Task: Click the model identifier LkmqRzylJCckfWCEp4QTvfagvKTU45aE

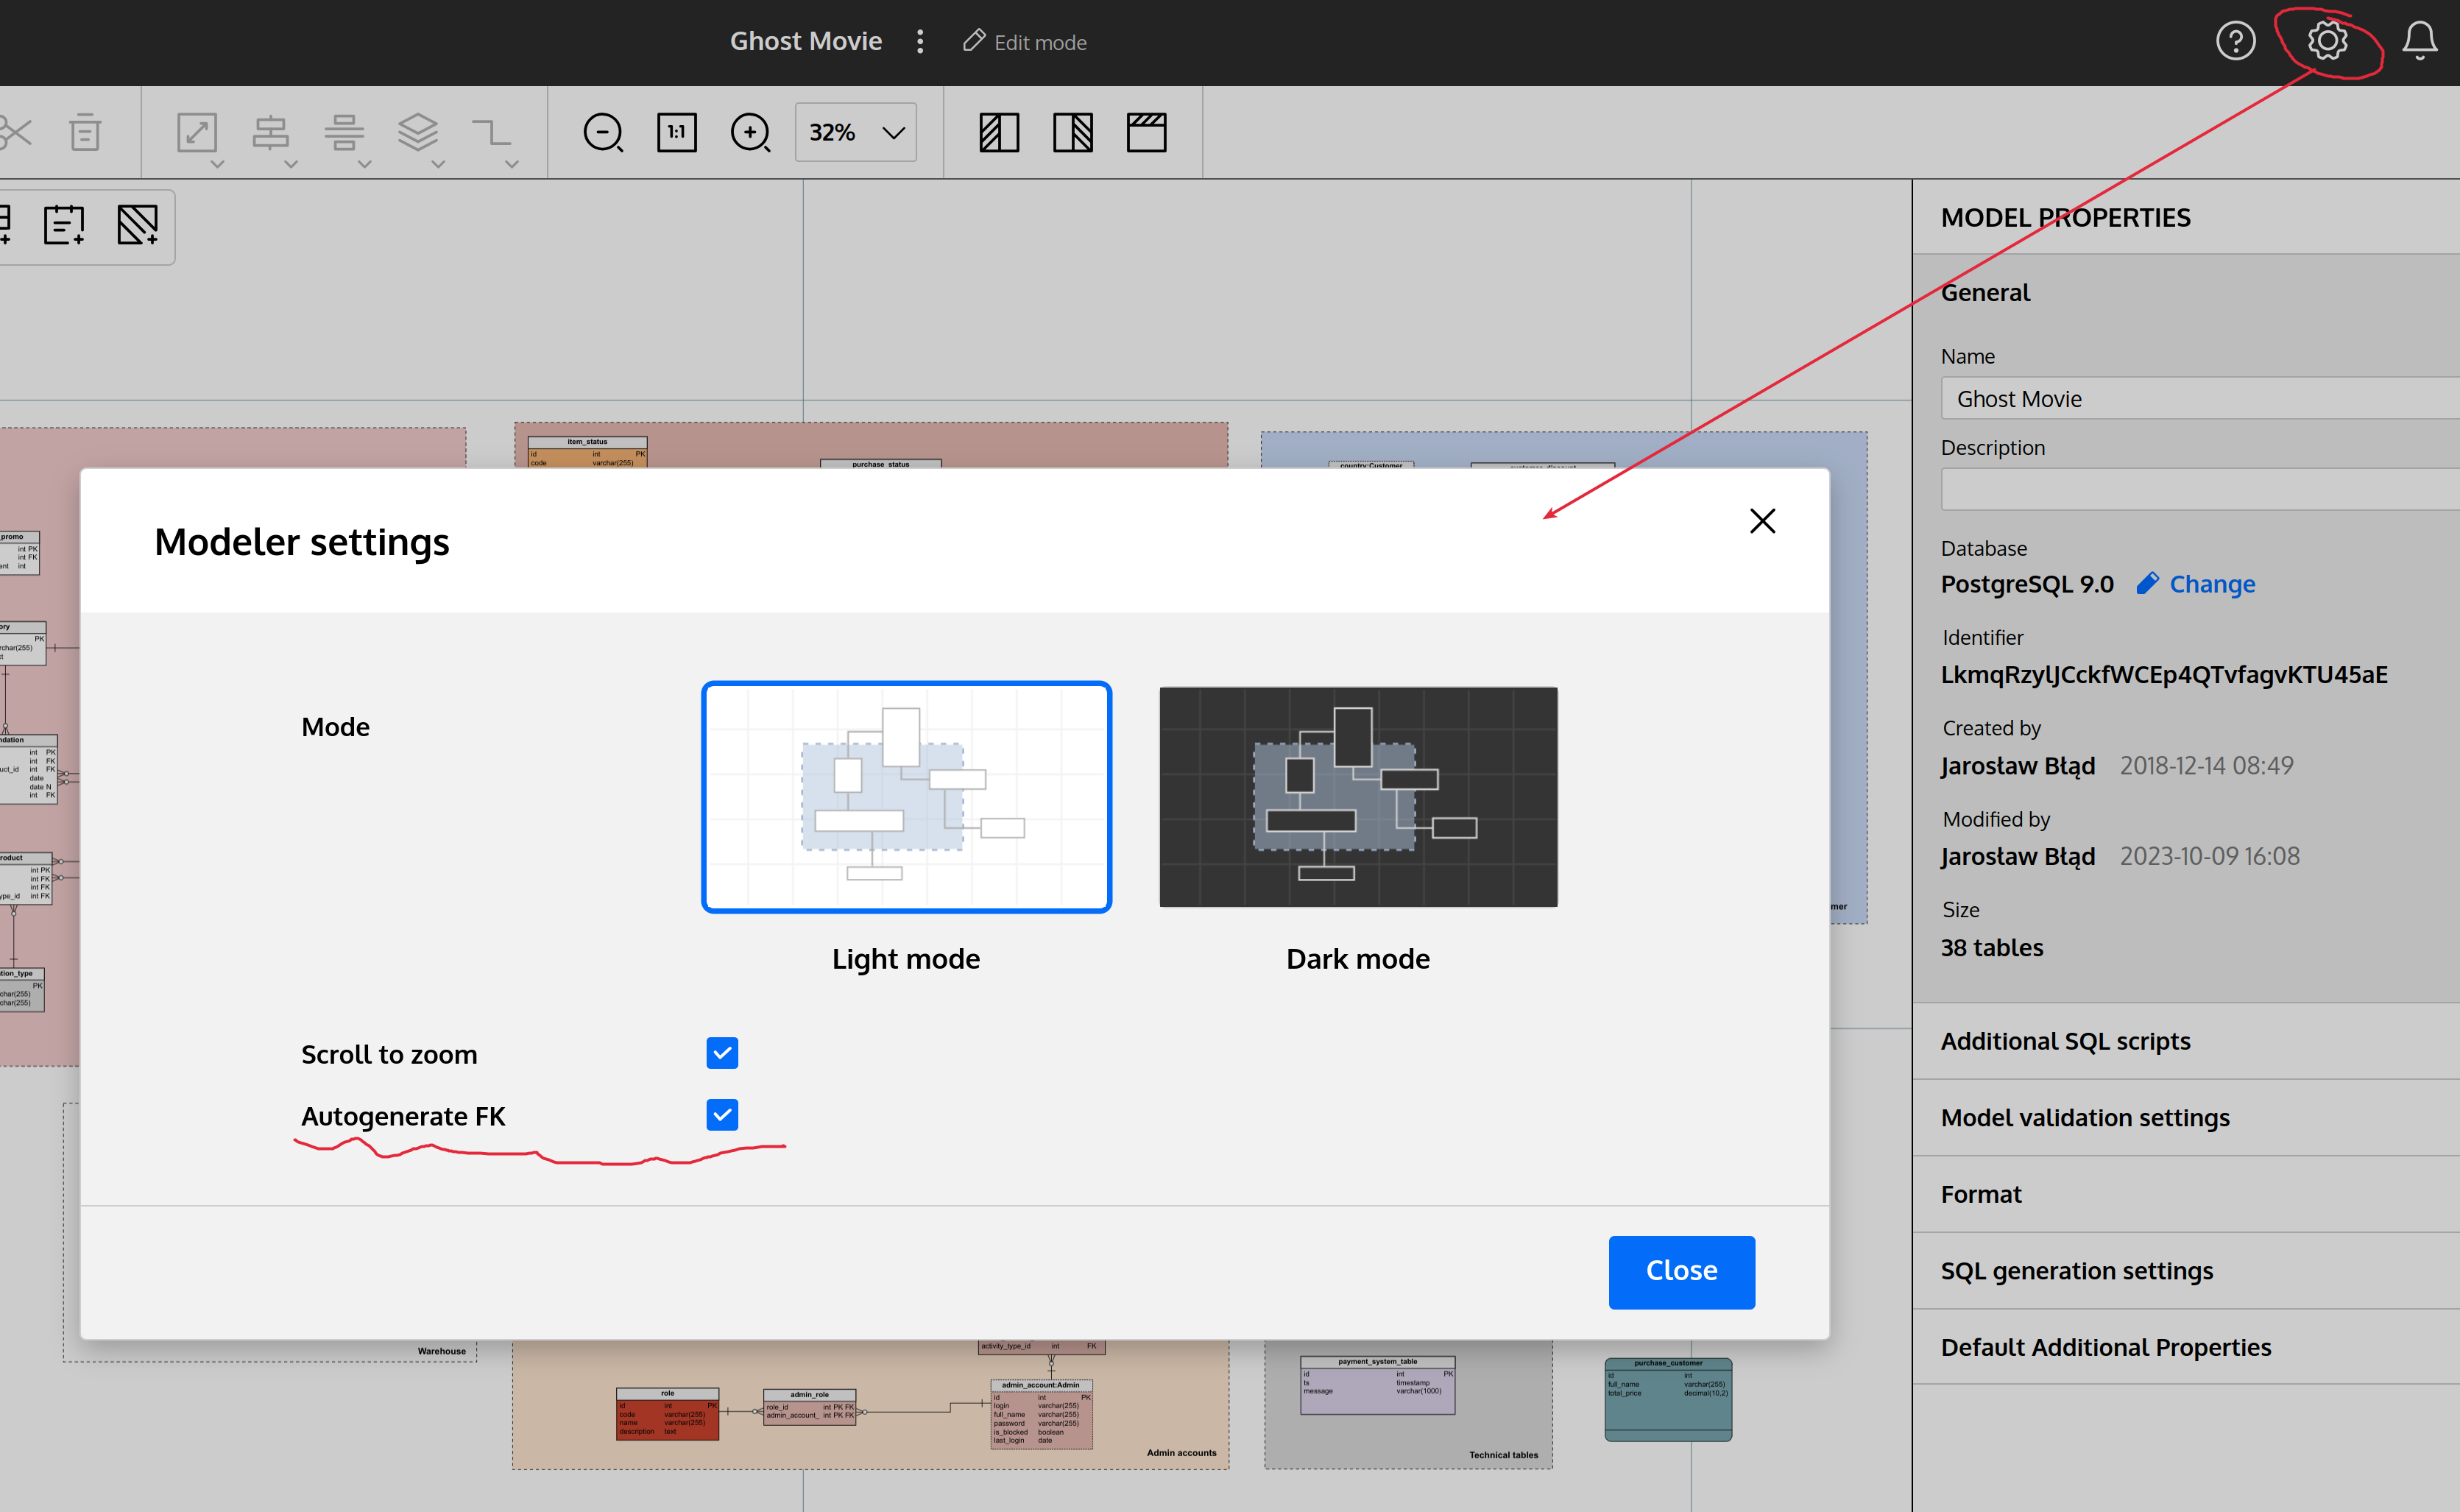Action: click(2164, 675)
